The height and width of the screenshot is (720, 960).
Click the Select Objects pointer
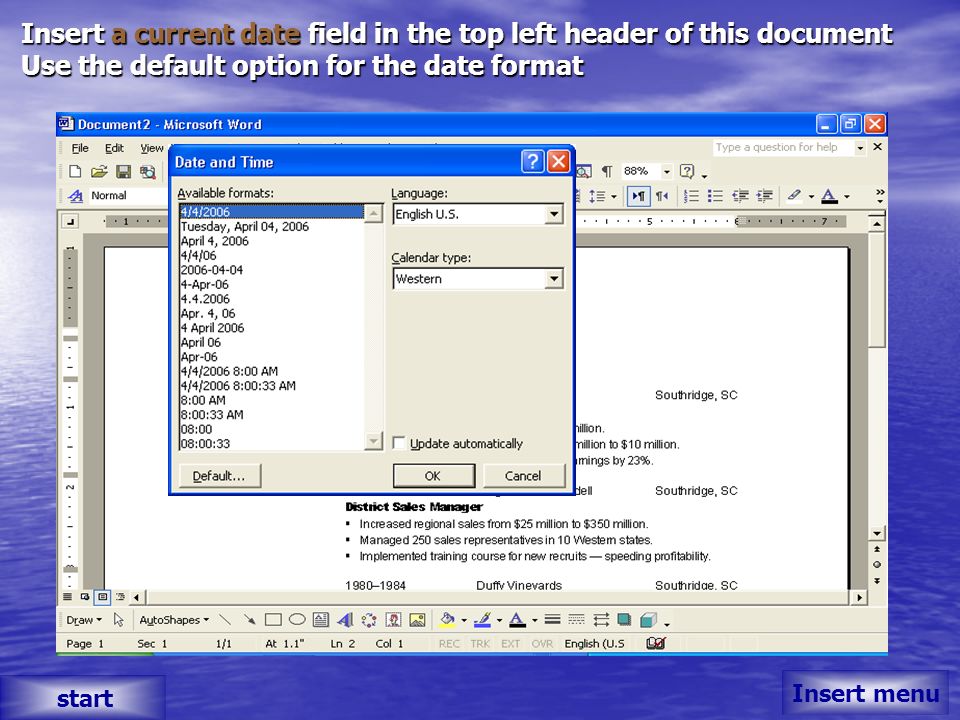tap(119, 620)
